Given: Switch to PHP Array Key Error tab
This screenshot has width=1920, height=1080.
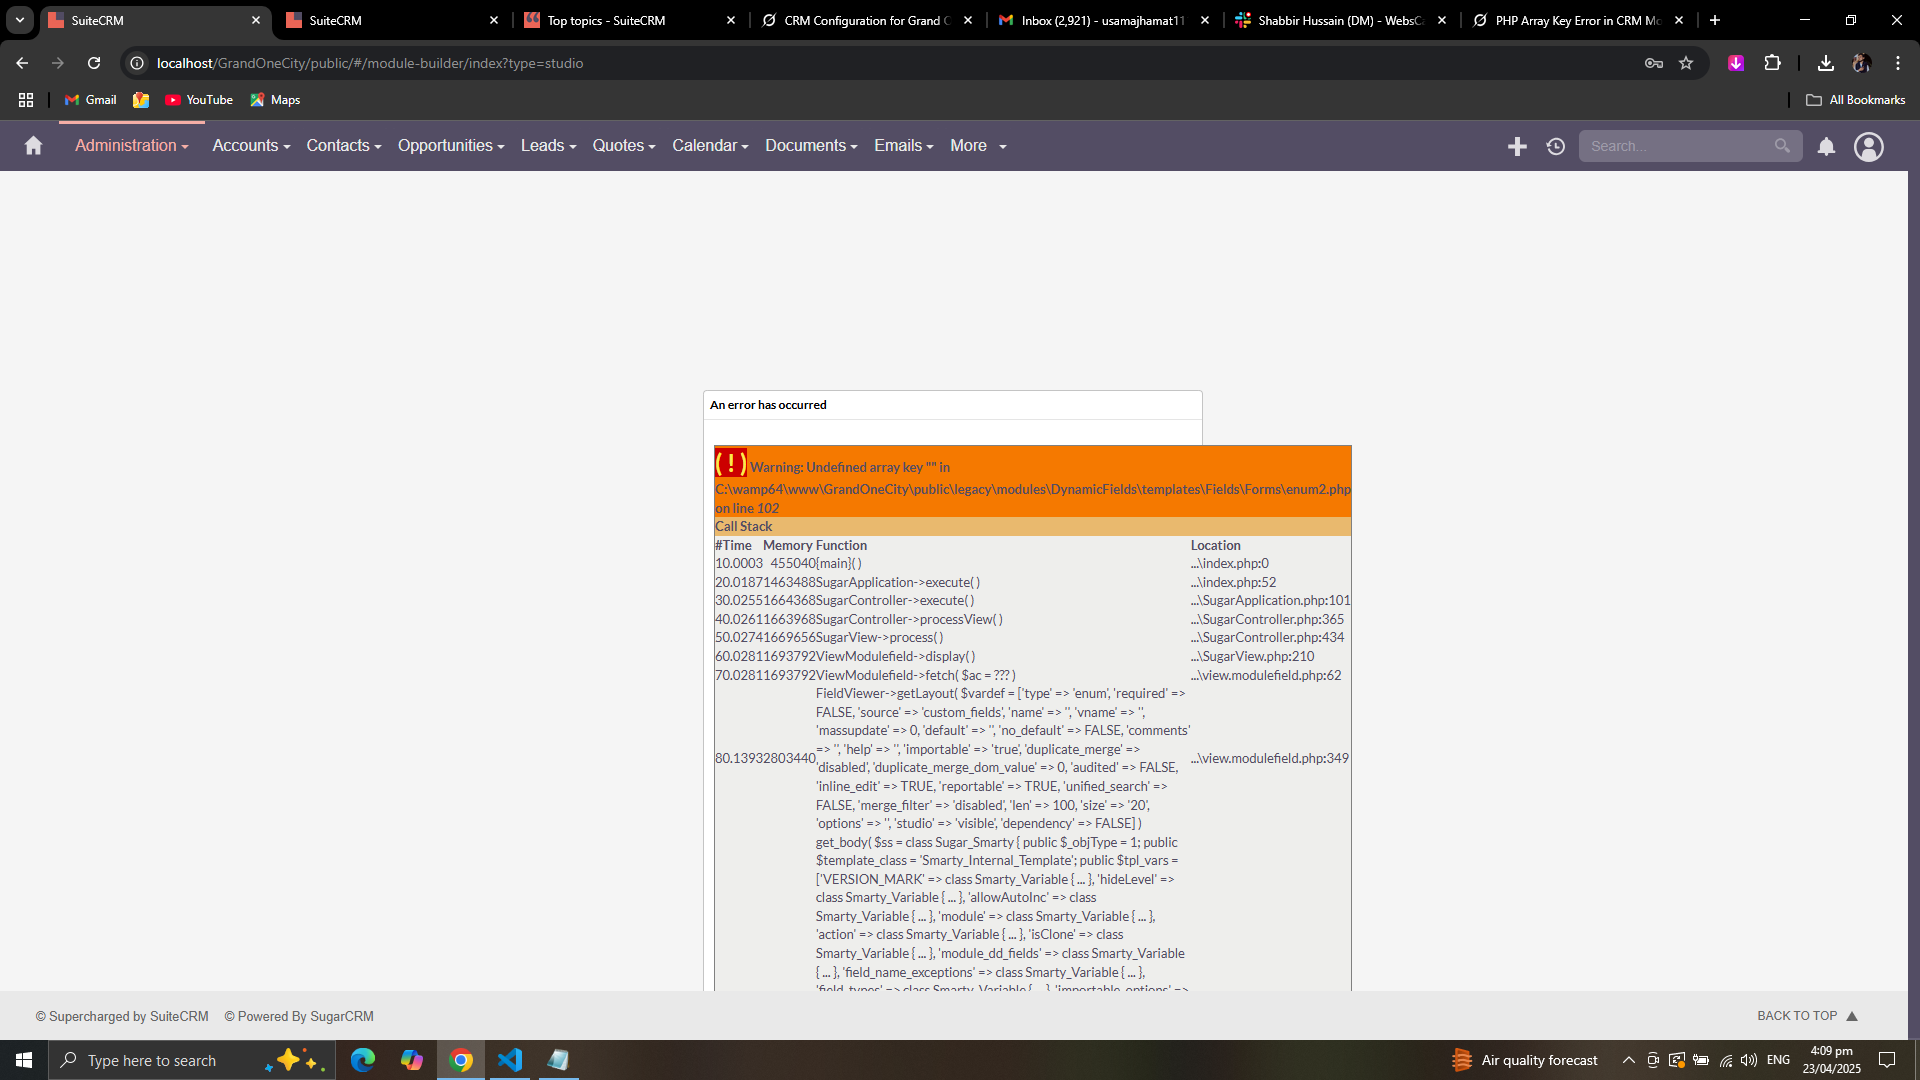Looking at the screenshot, I should [1577, 20].
